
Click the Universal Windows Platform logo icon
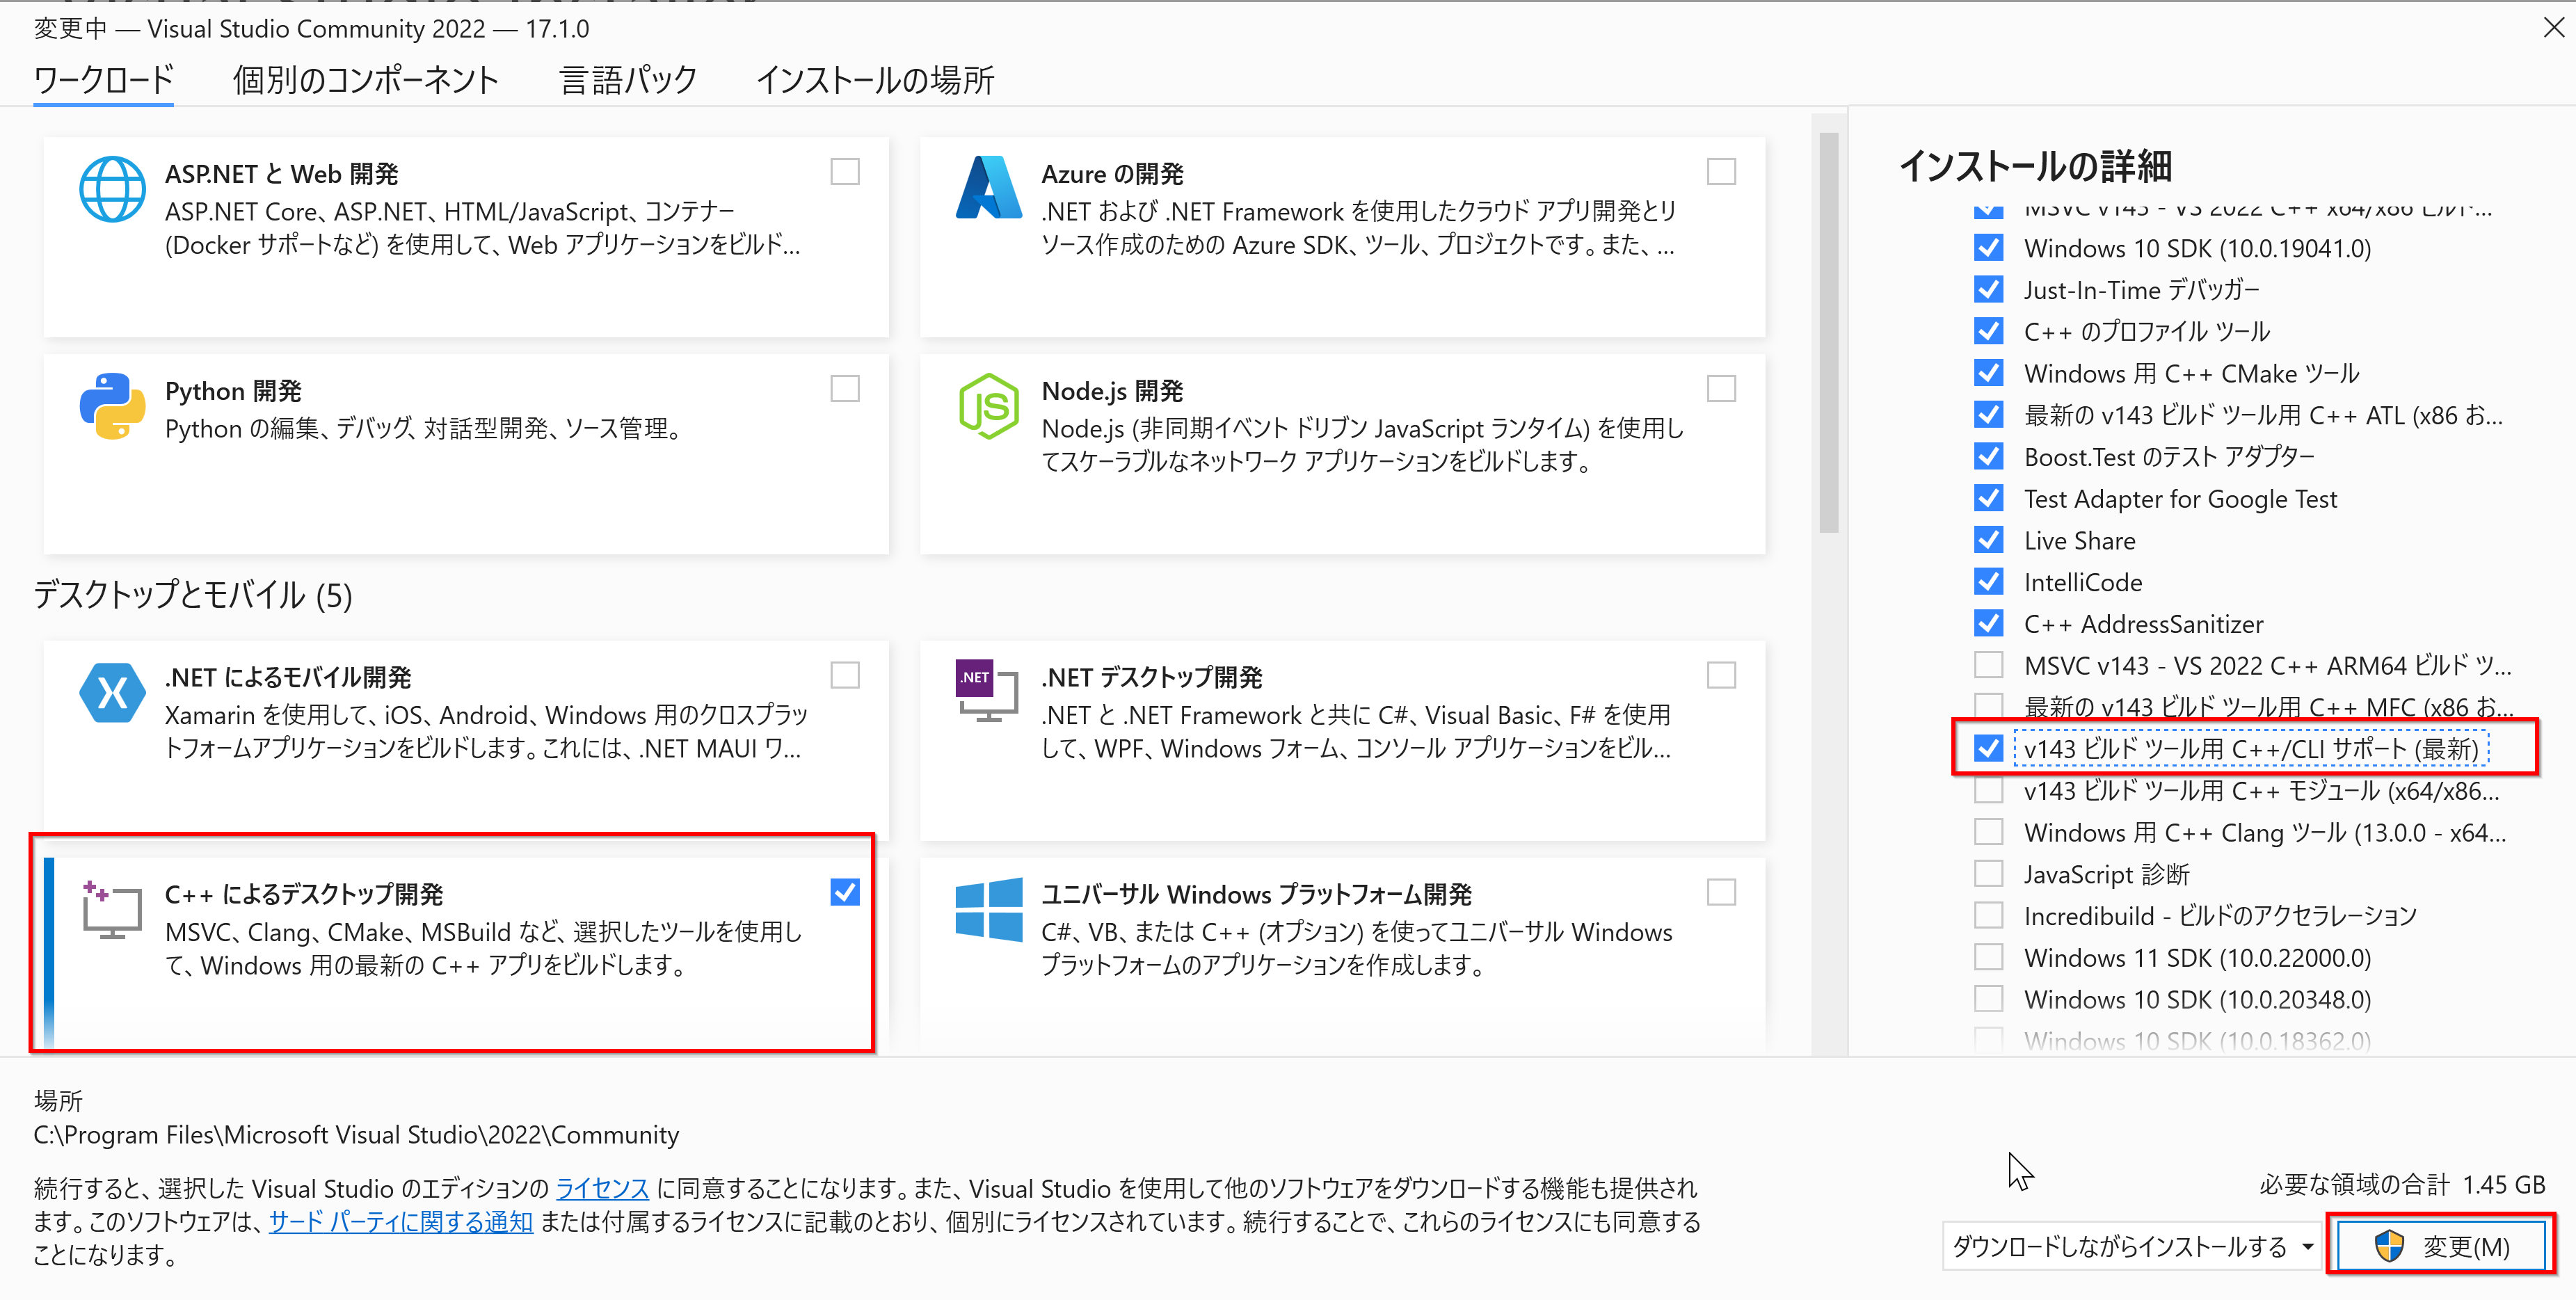pos(988,910)
